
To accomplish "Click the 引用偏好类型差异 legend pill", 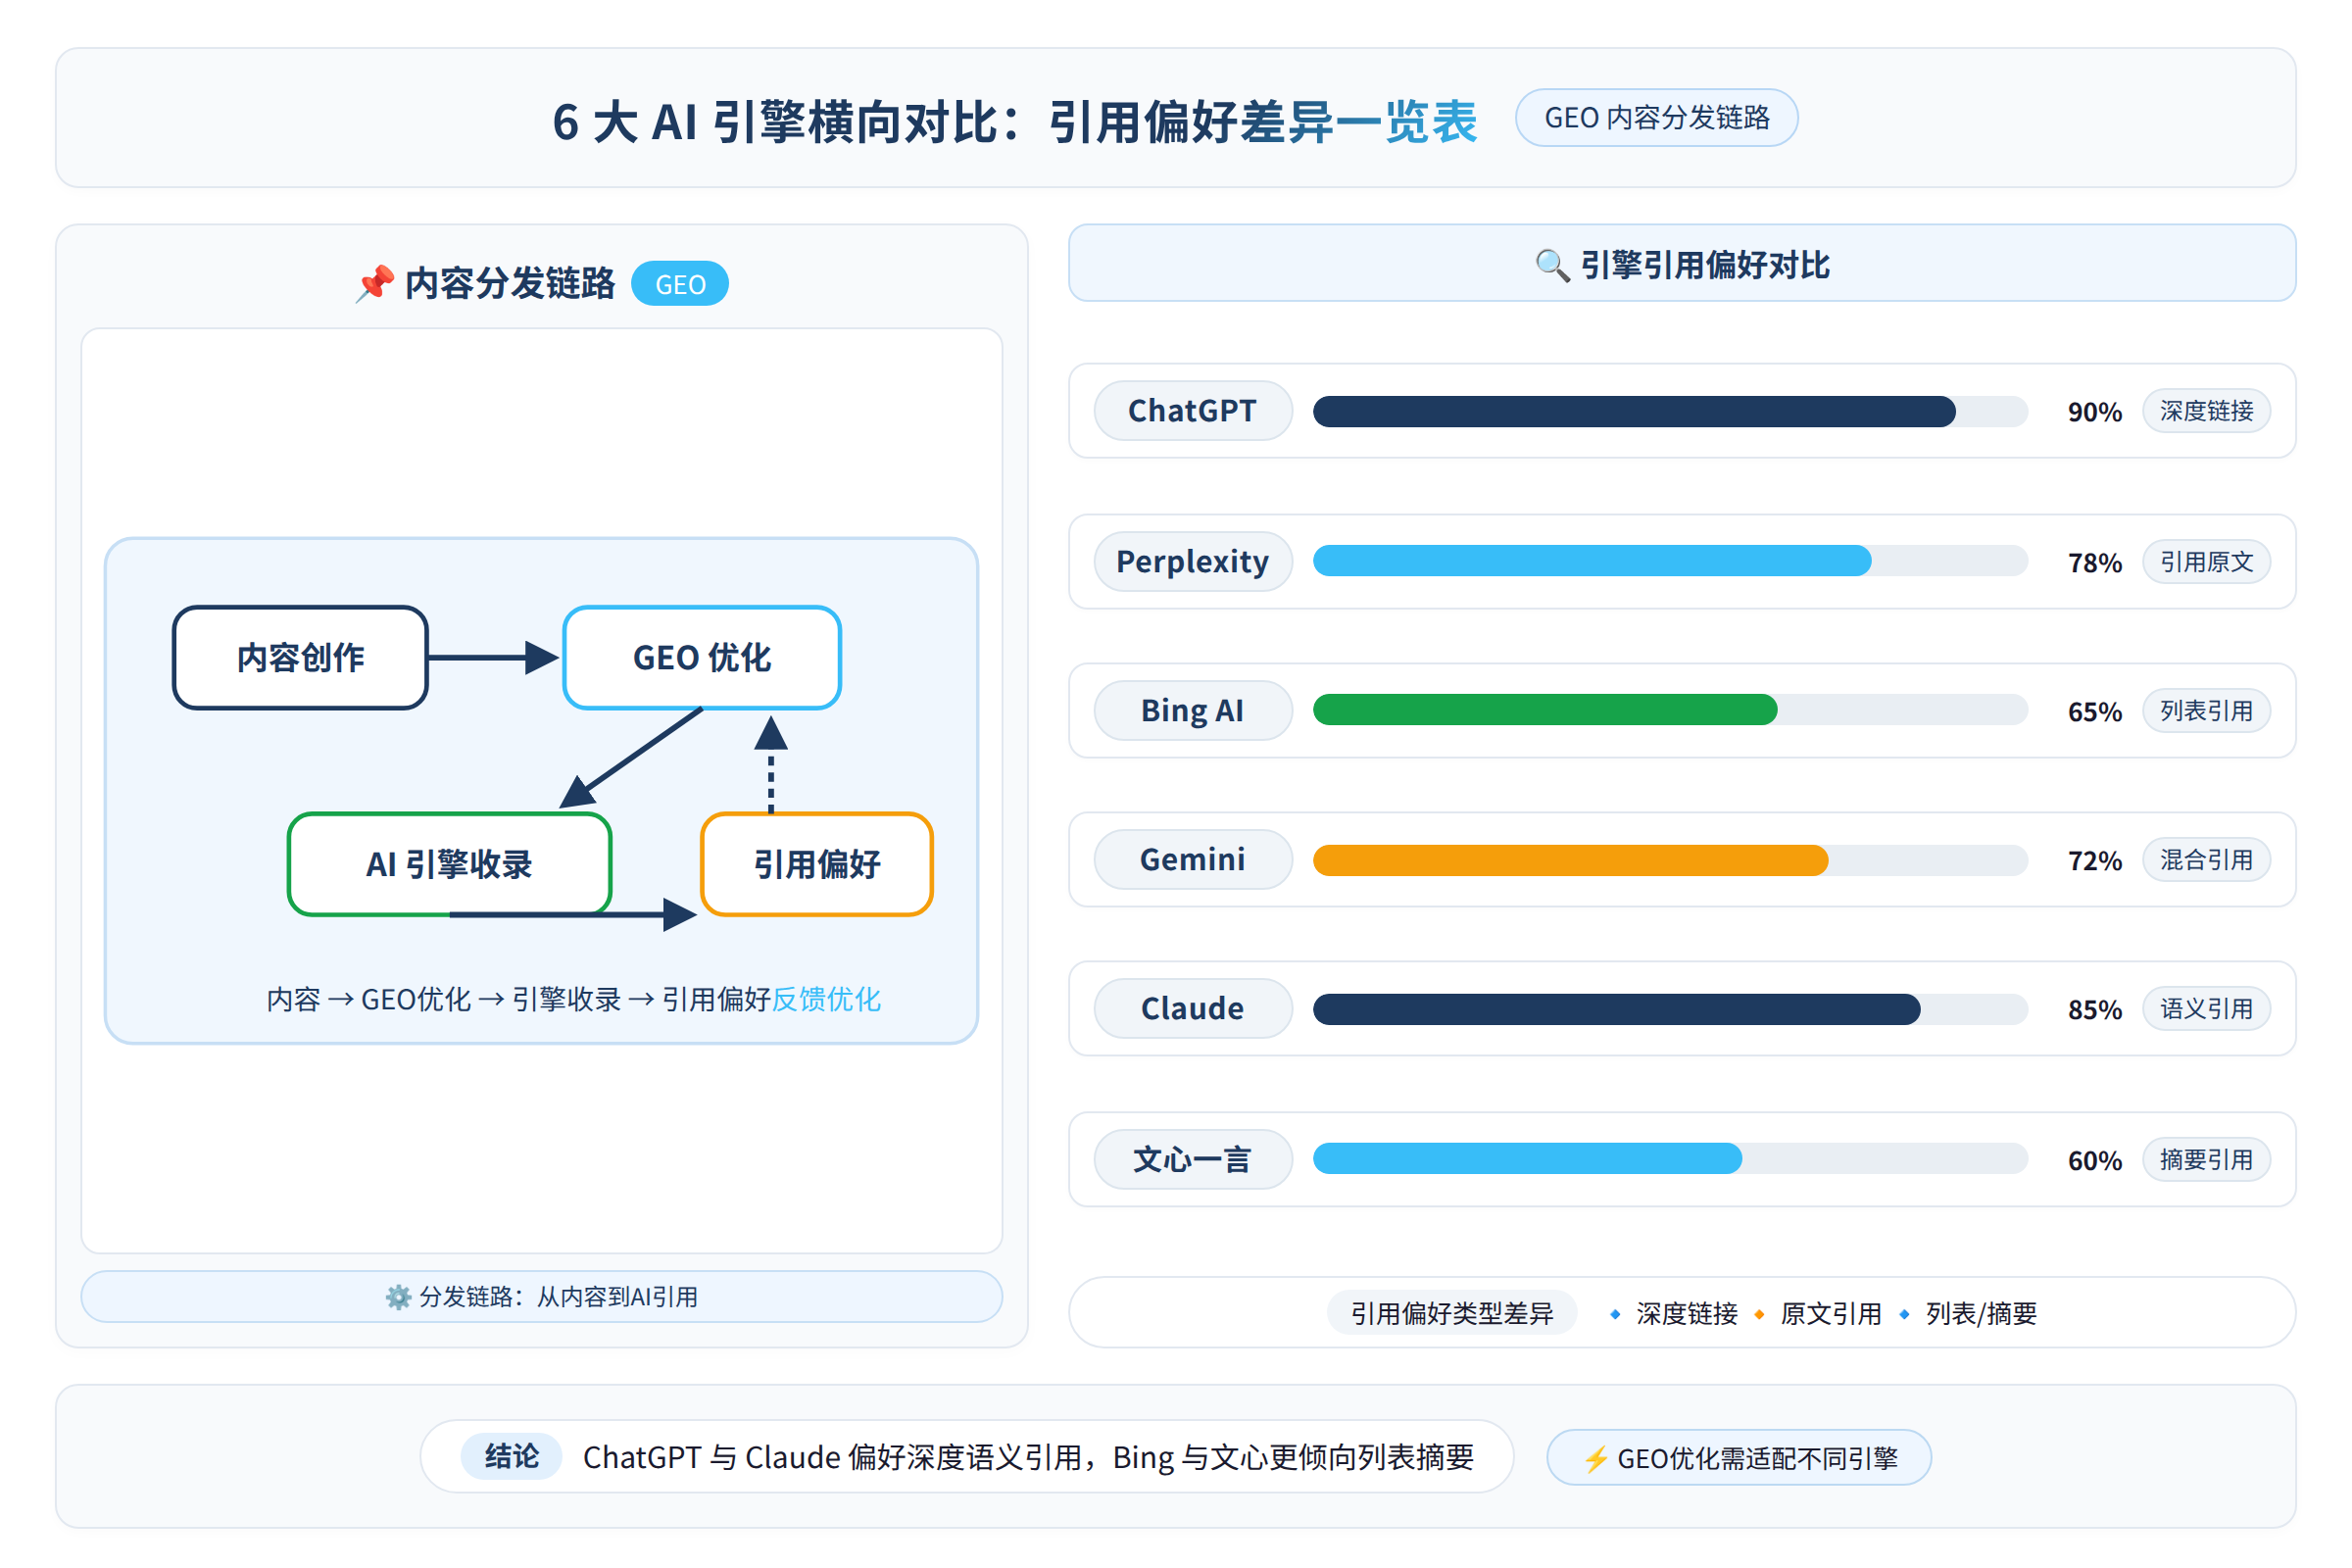I will pos(1452,1313).
